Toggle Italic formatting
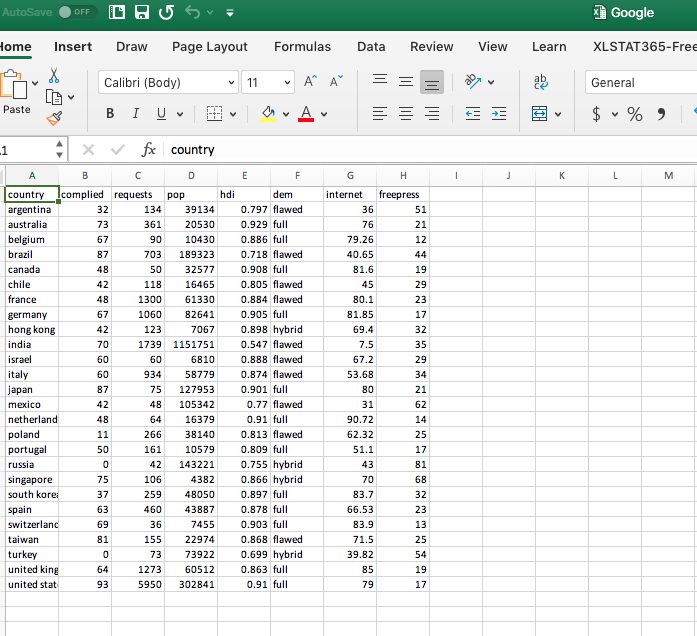 [136, 114]
